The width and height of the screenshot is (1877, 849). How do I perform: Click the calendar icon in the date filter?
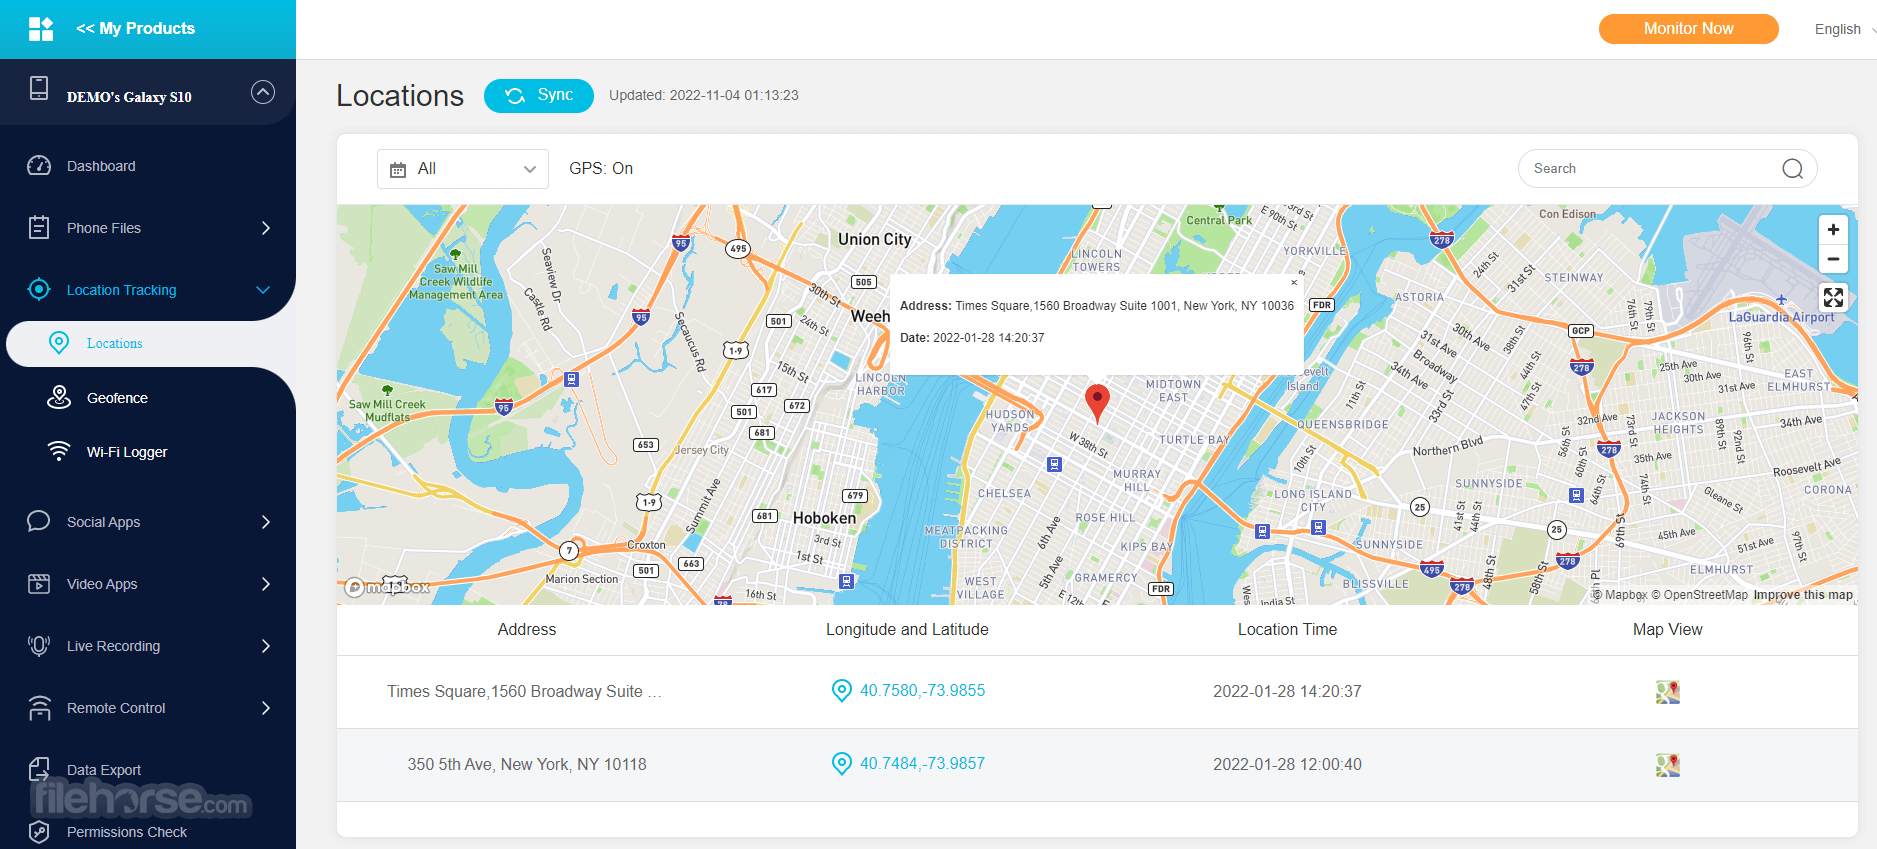click(398, 170)
